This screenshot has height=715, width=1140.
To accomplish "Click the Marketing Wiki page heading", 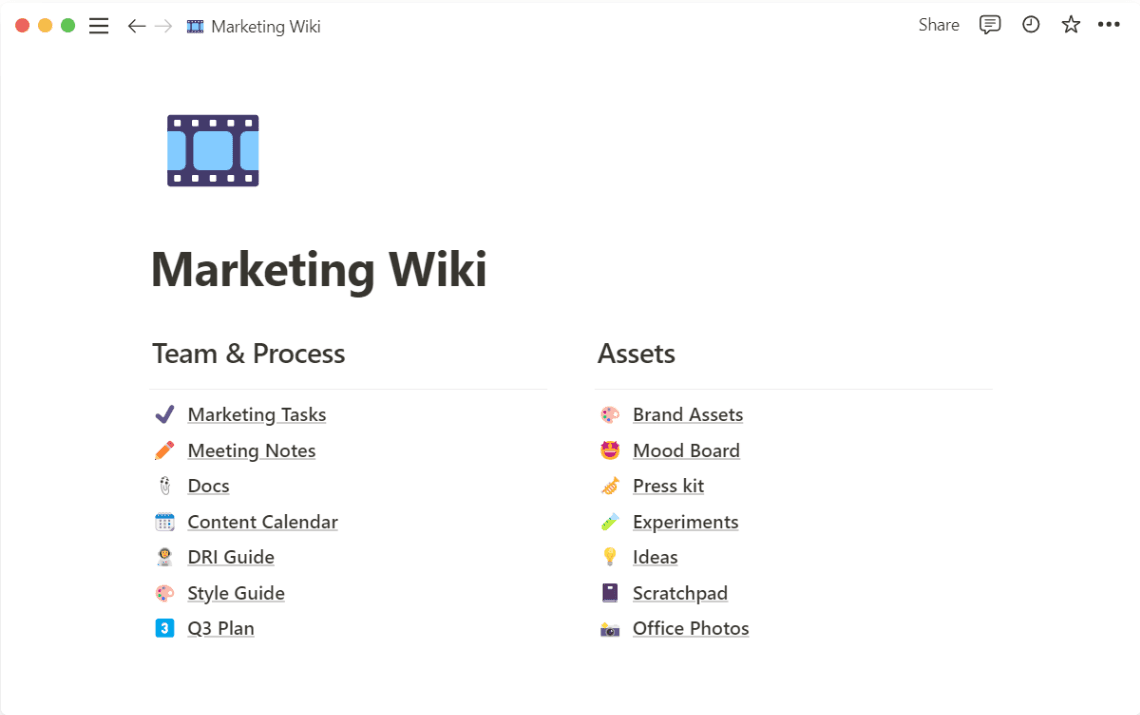I will 319,270.
